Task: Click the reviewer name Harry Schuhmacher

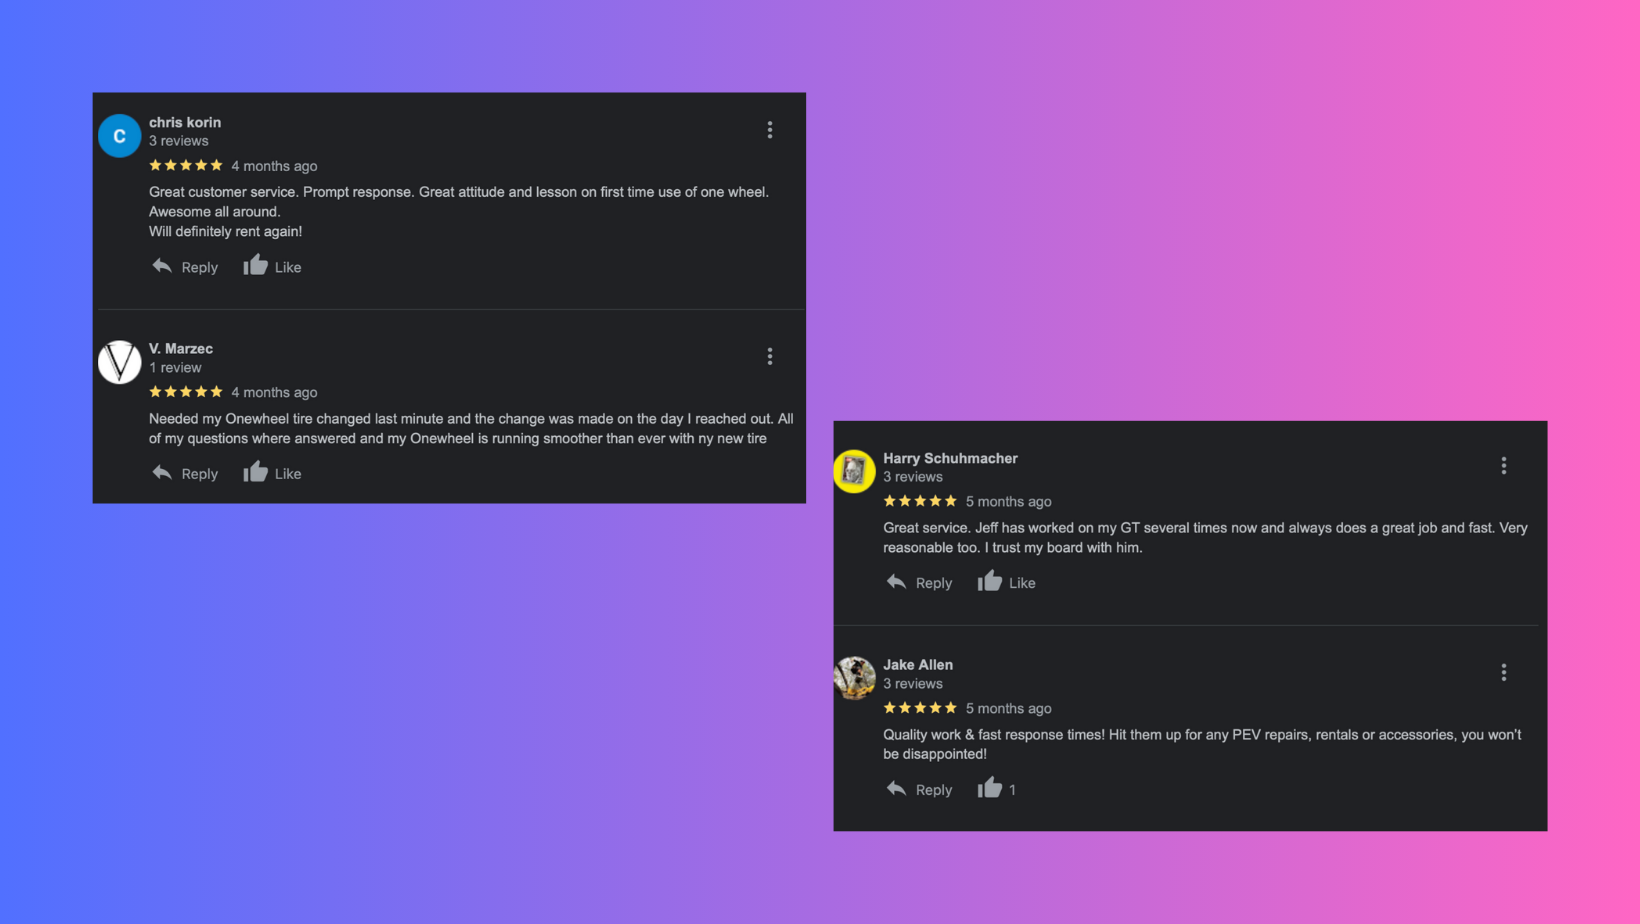Action: click(x=950, y=458)
